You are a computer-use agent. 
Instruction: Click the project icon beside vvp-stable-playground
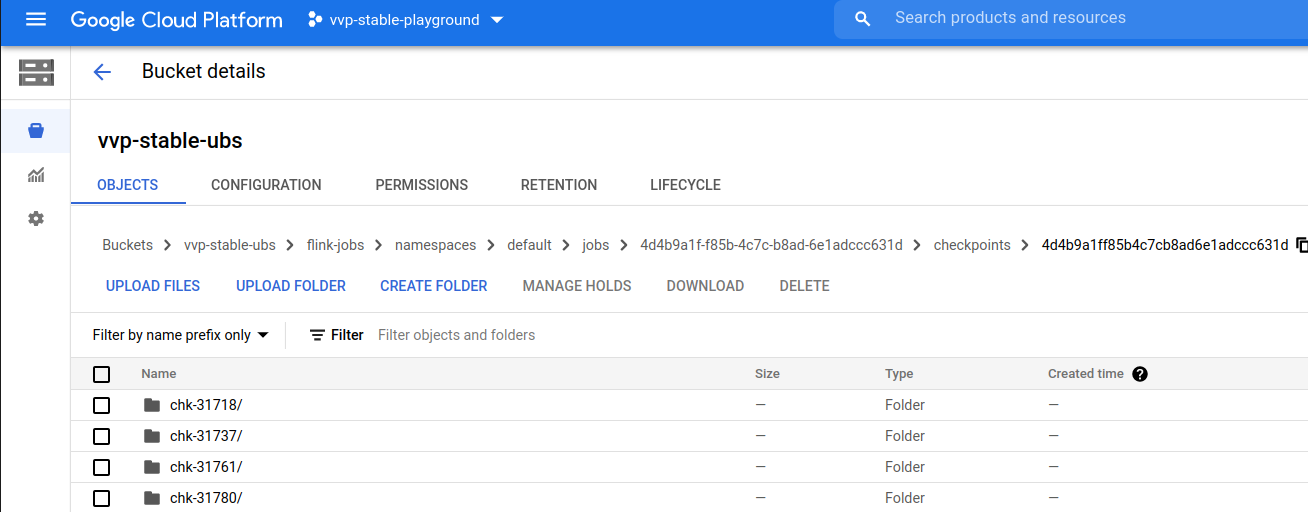click(315, 19)
